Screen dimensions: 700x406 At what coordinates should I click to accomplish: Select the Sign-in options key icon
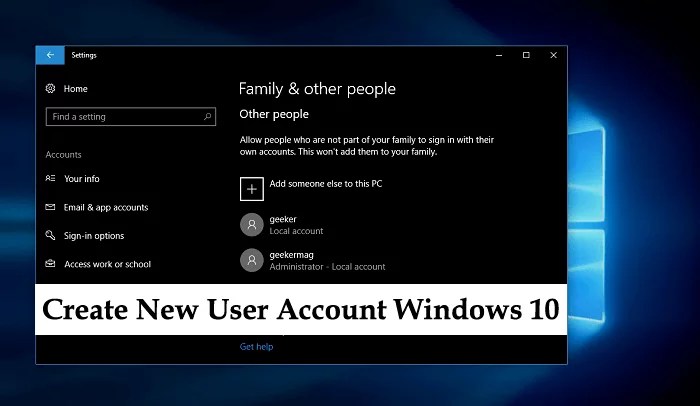(50, 235)
